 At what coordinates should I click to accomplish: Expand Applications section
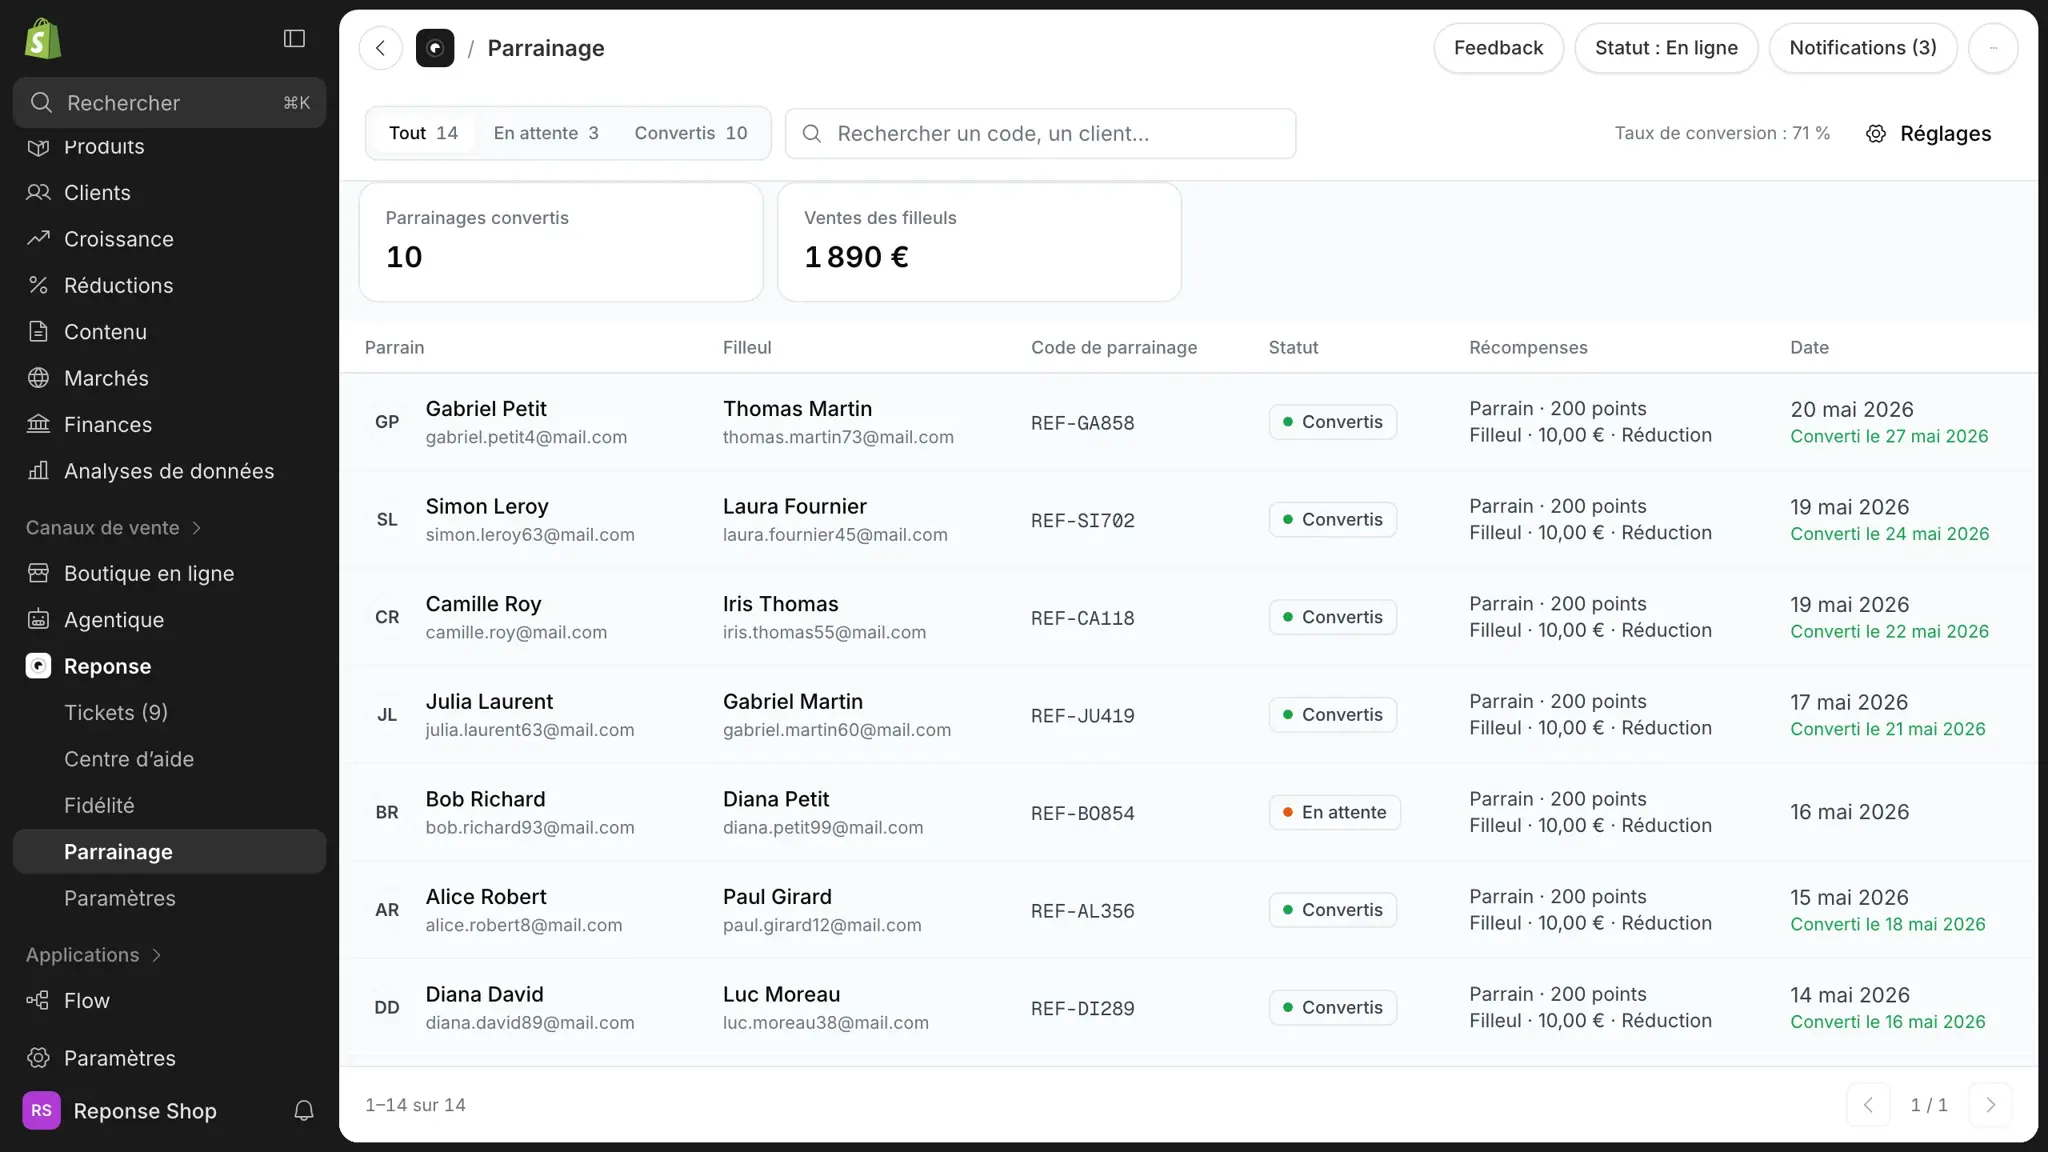(94, 955)
